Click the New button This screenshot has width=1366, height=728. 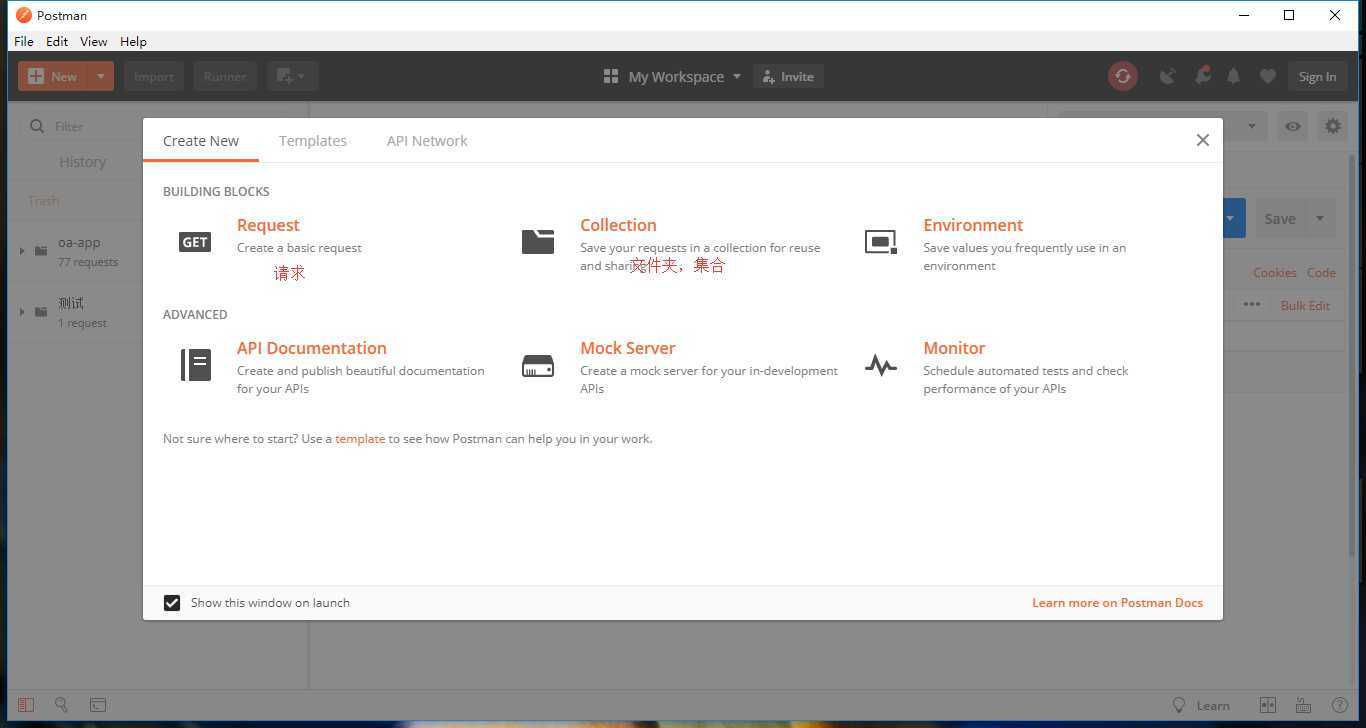[x=54, y=76]
